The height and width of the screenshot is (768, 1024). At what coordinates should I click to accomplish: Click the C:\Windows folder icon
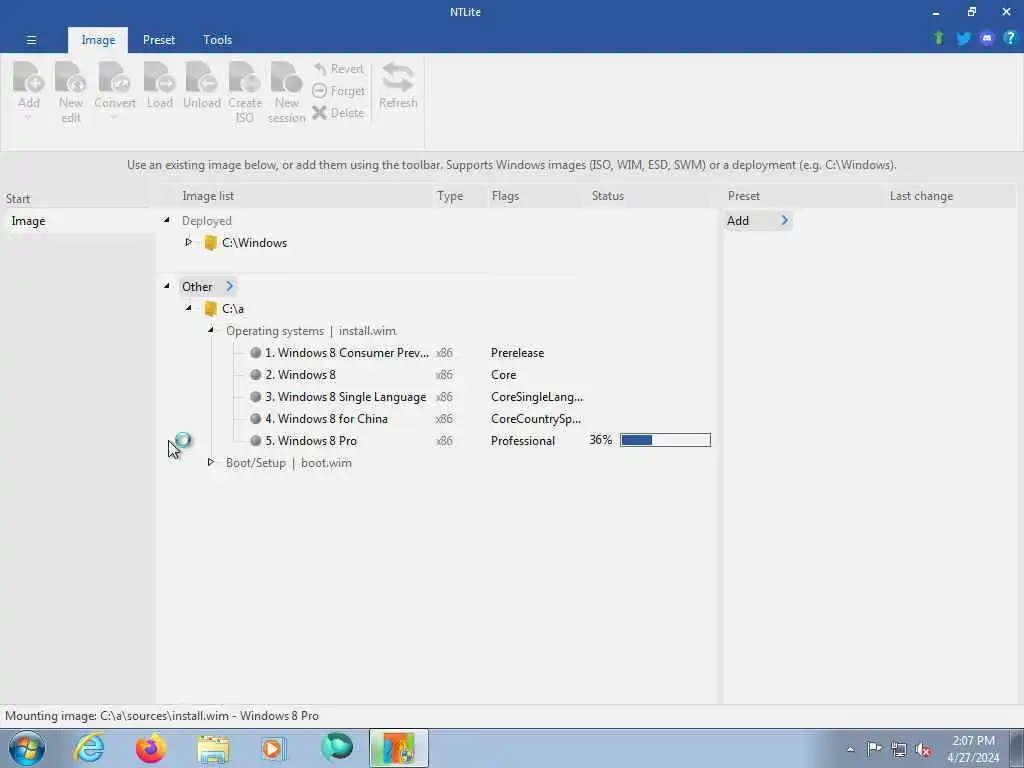(210, 243)
